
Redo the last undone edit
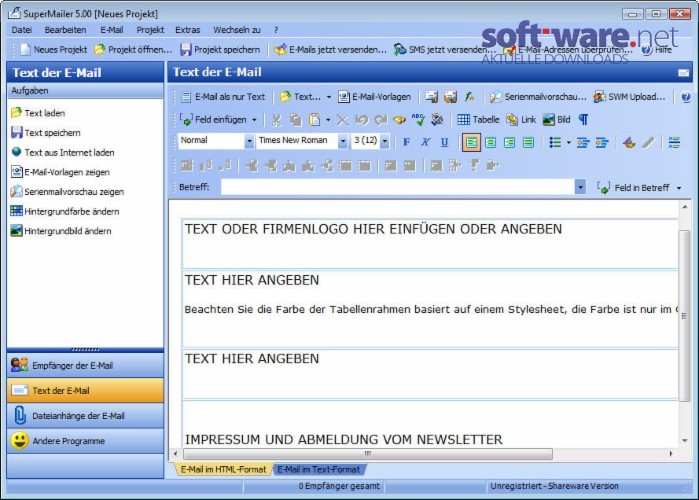click(380, 120)
